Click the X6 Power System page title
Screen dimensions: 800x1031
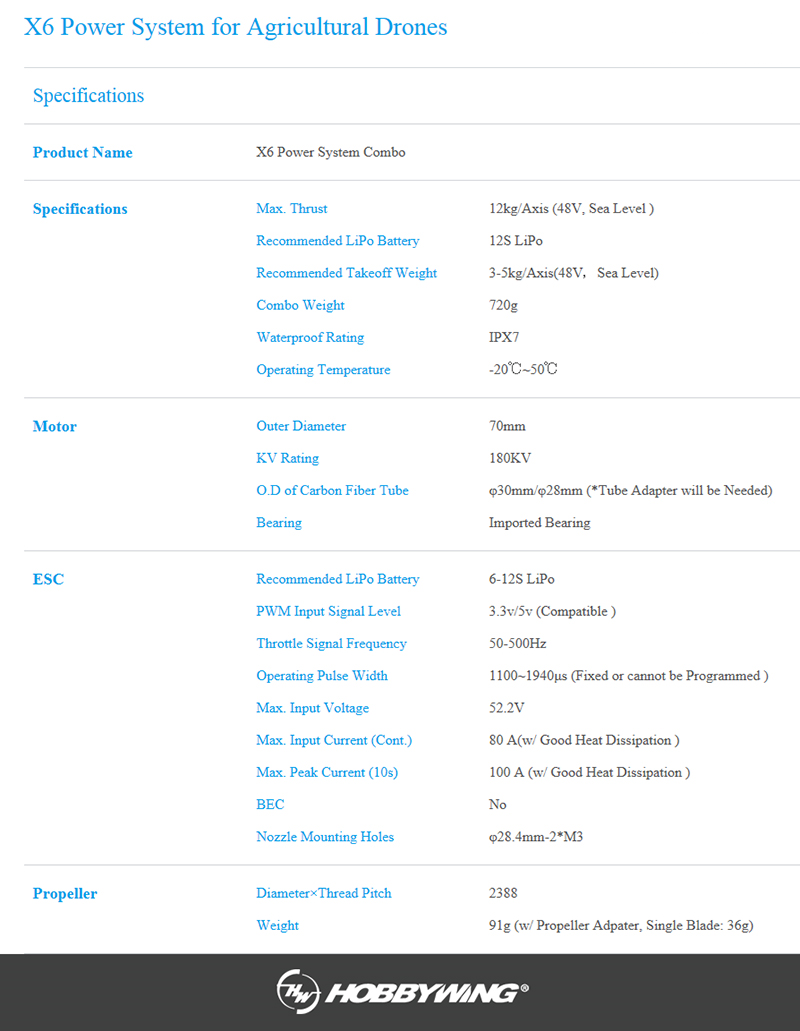click(235, 27)
